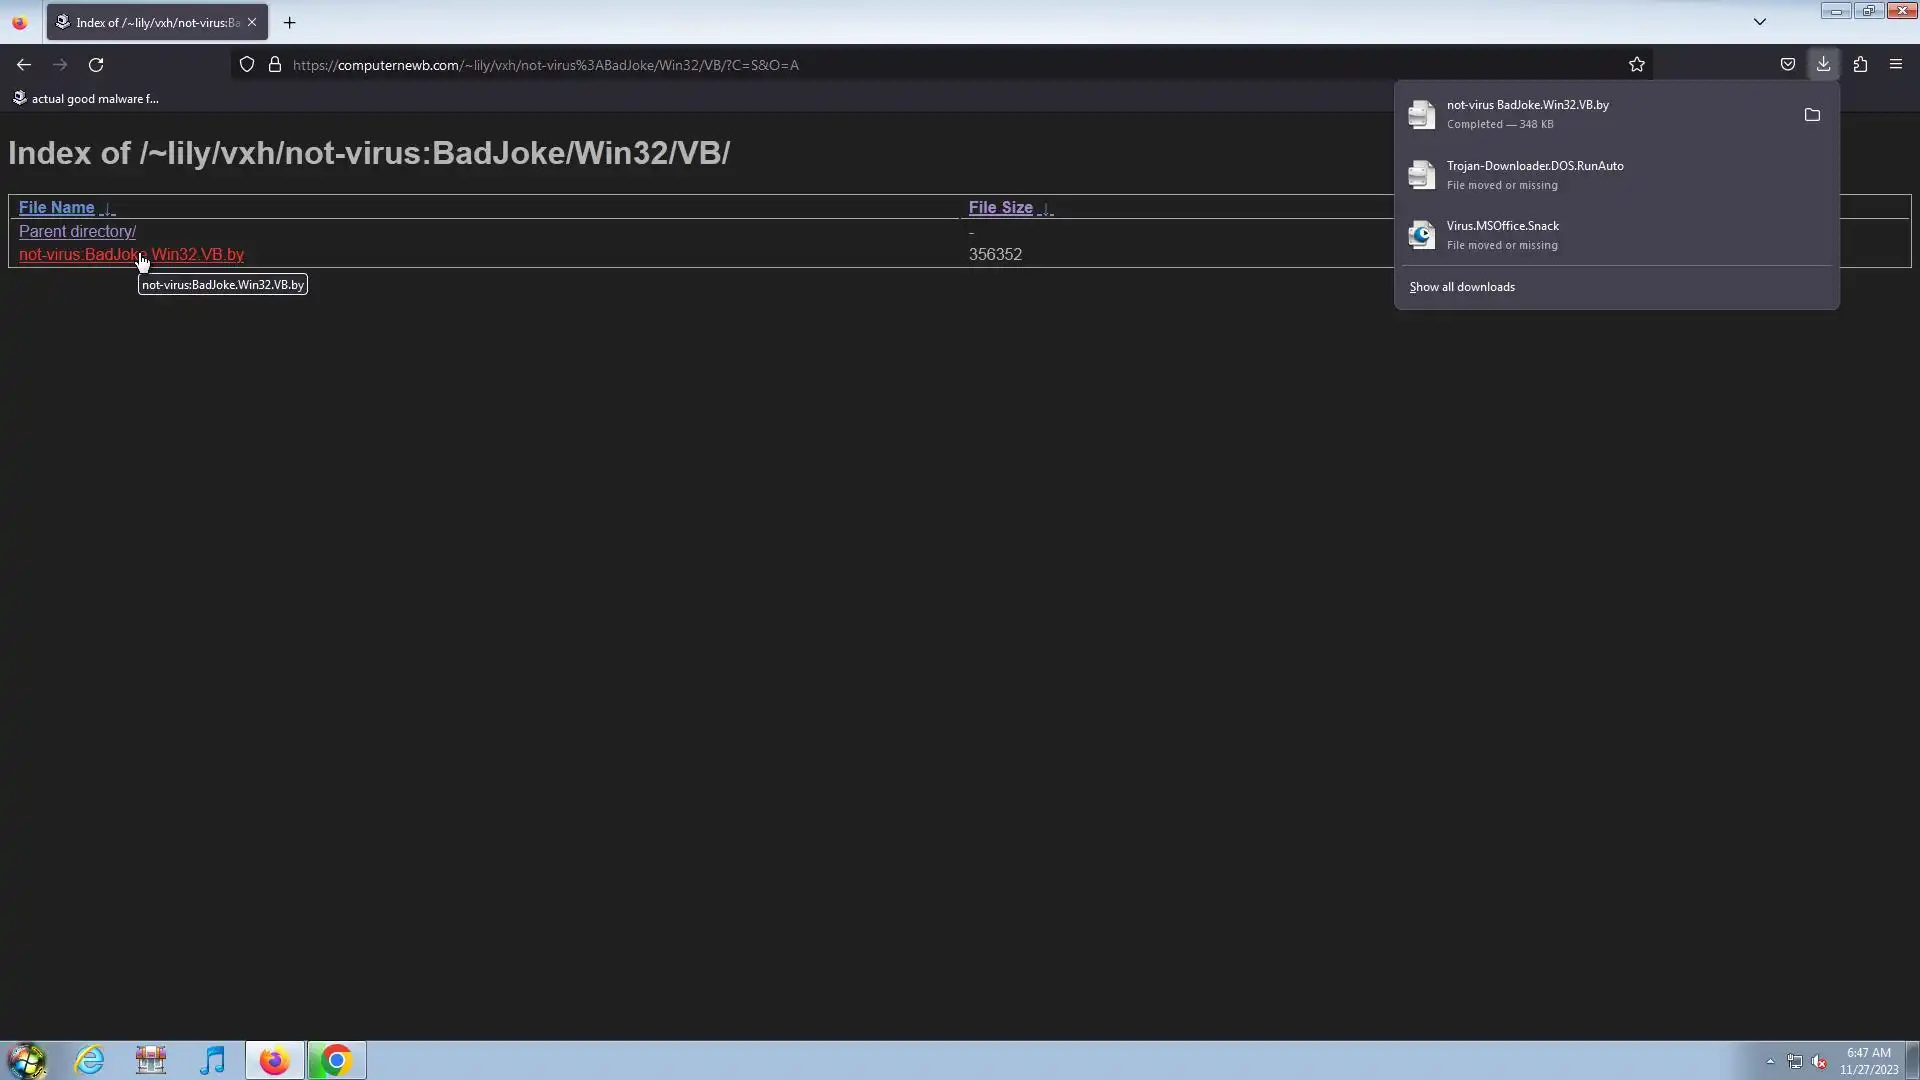Expand the list all tabs chevron
The height and width of the screenshot is (1080, 1920).
coord(1759,22)
